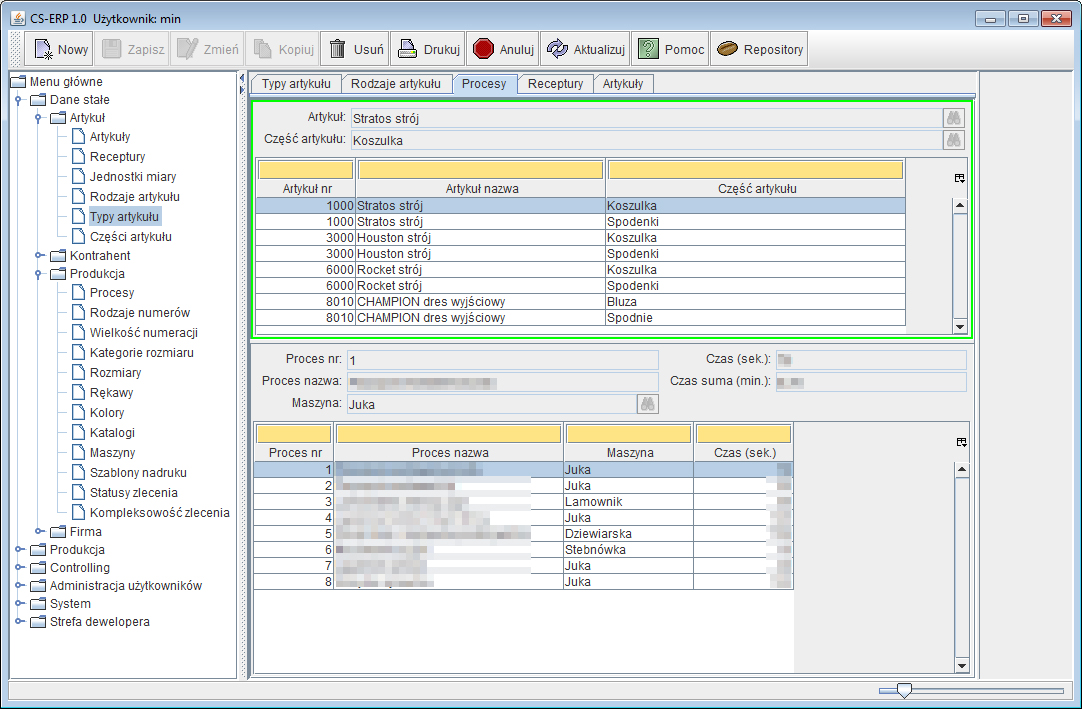This screenshot has width=1082, height=709.
Task: Select the process row with Dziewiarska machine
Action: coord(523,534)
